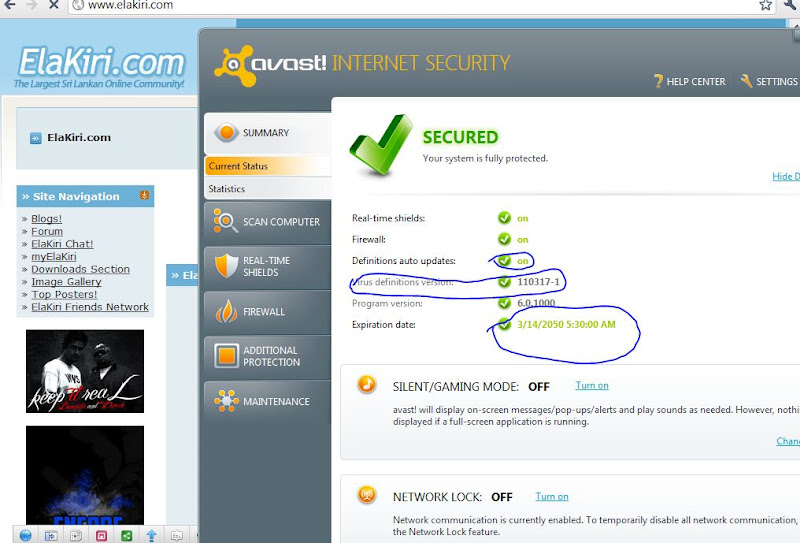Click the Silent/Gaming Mode orange icon
The height and width of the screenshot is (543, 800).
[366, 384]
